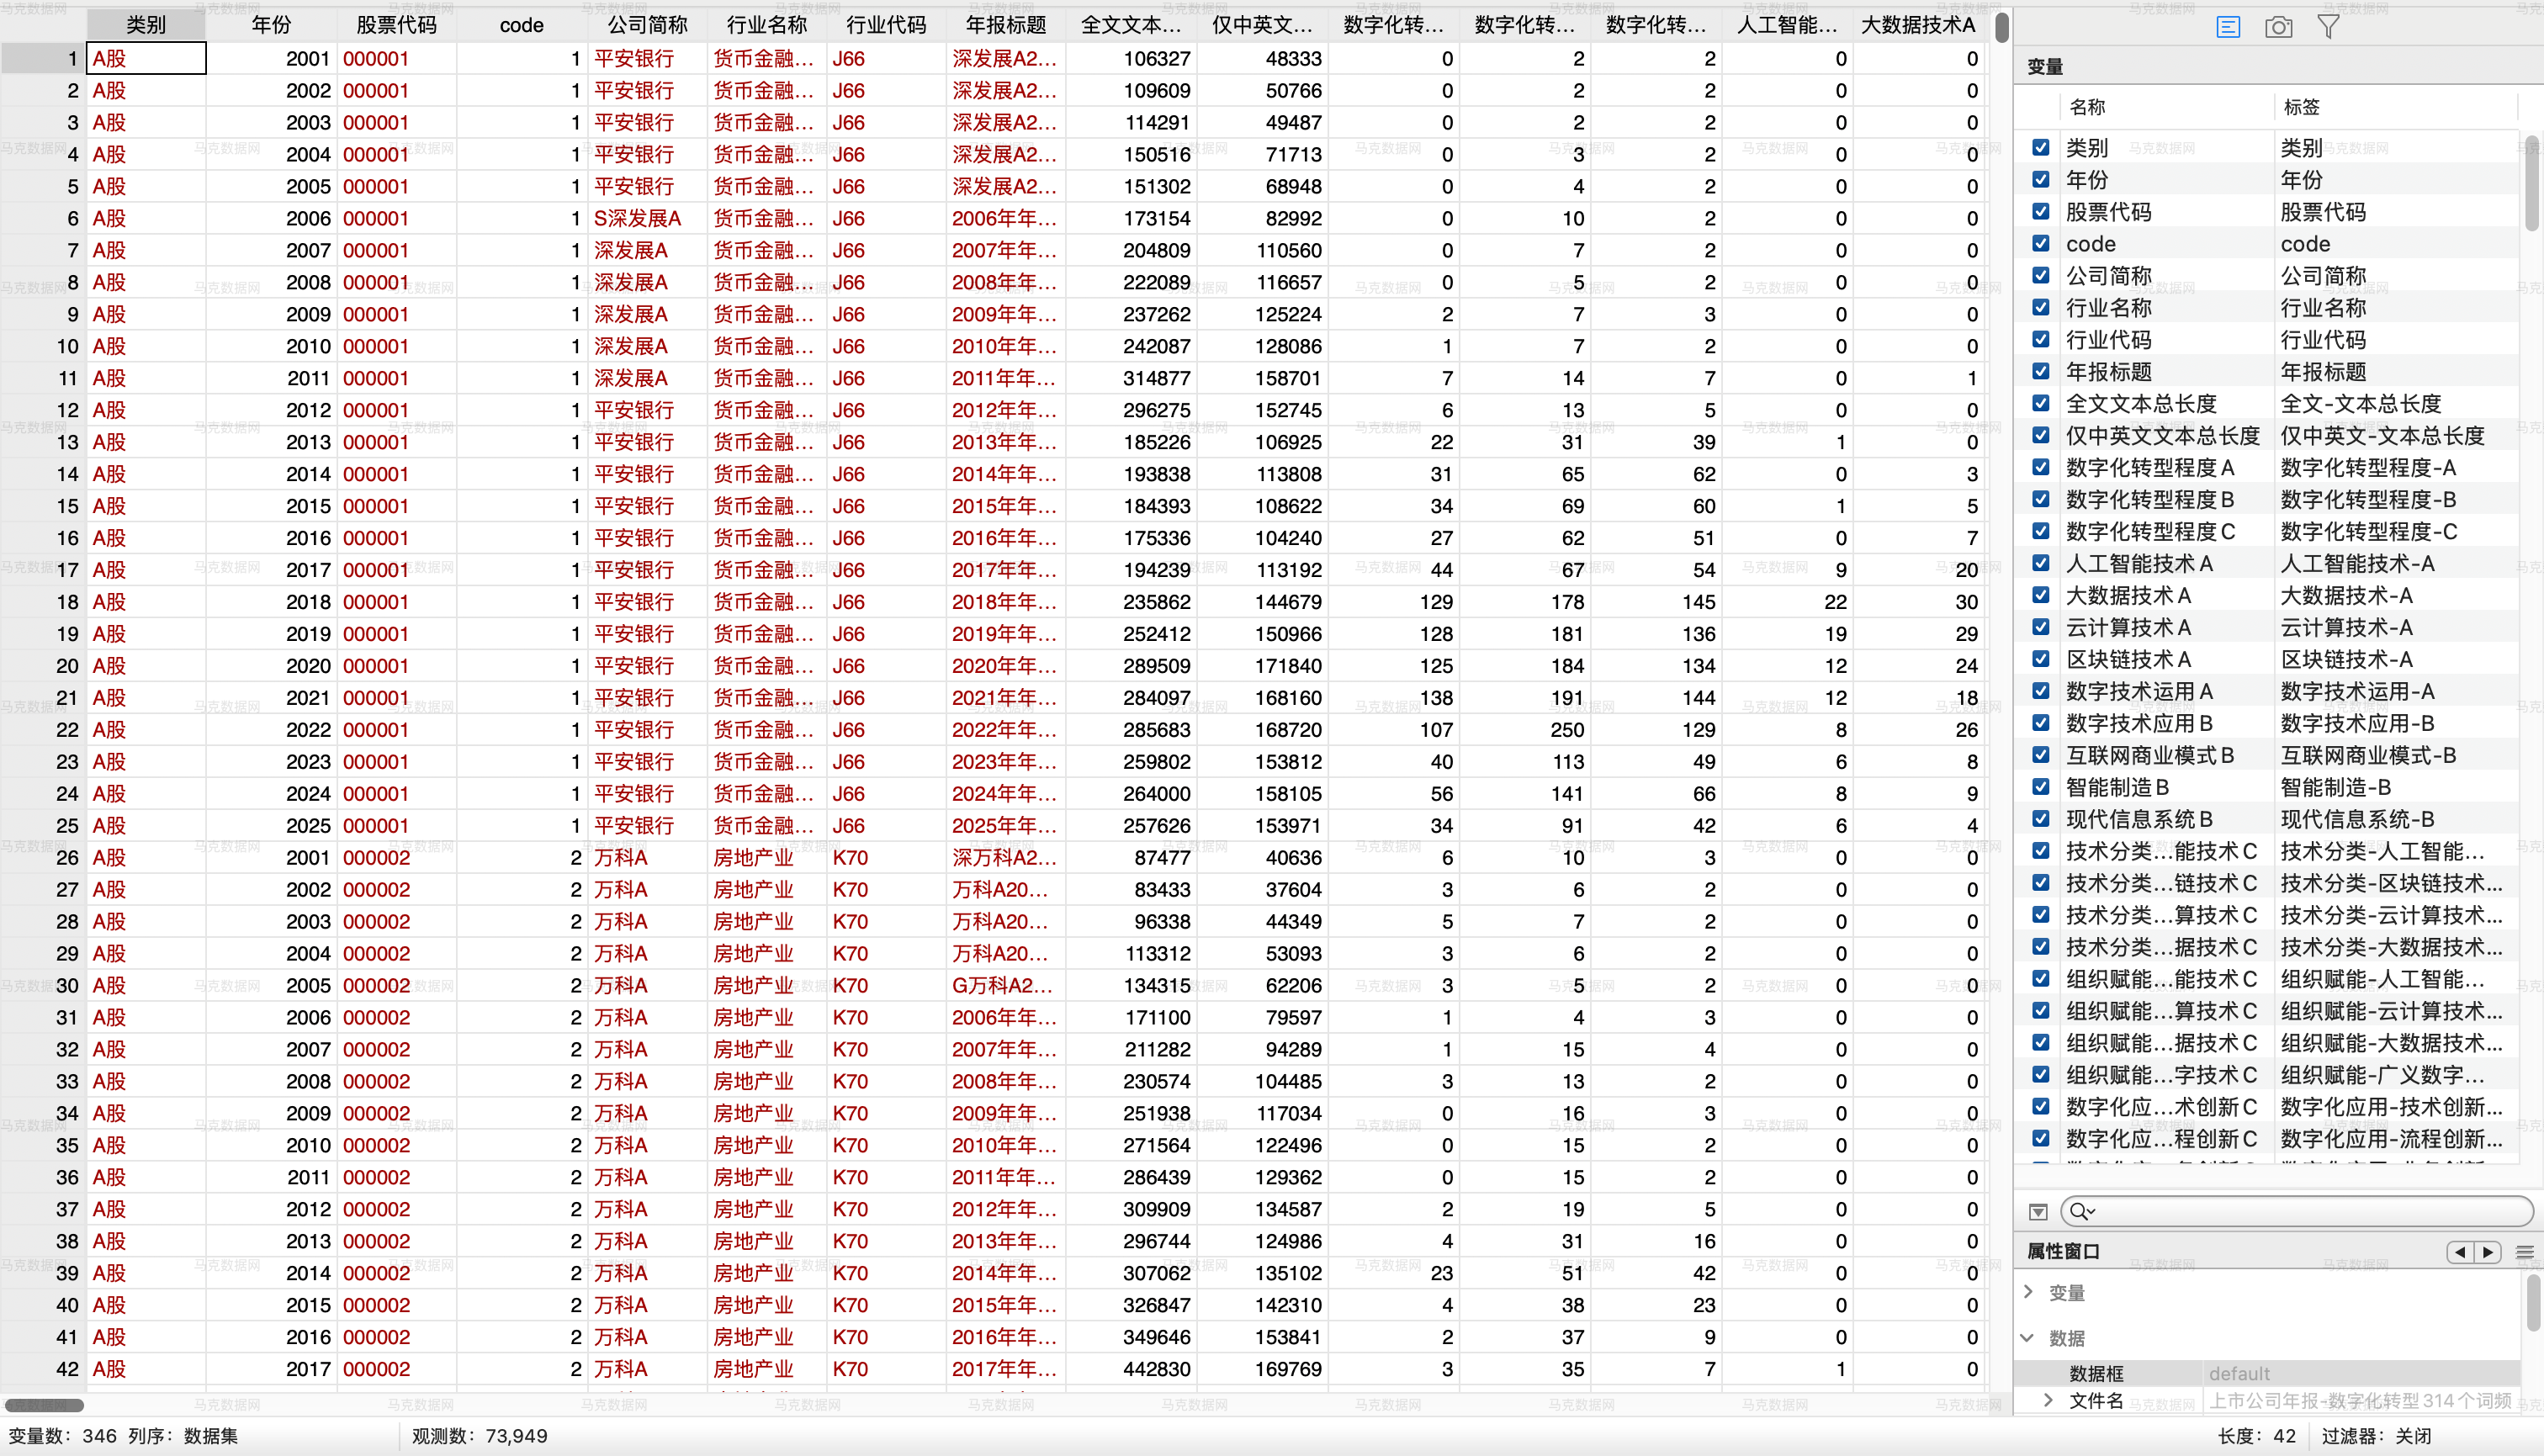Viewport: 2544px width, 1456px height.
Task: Go to previous variable in 属性窗口
Action: 2460,1252
